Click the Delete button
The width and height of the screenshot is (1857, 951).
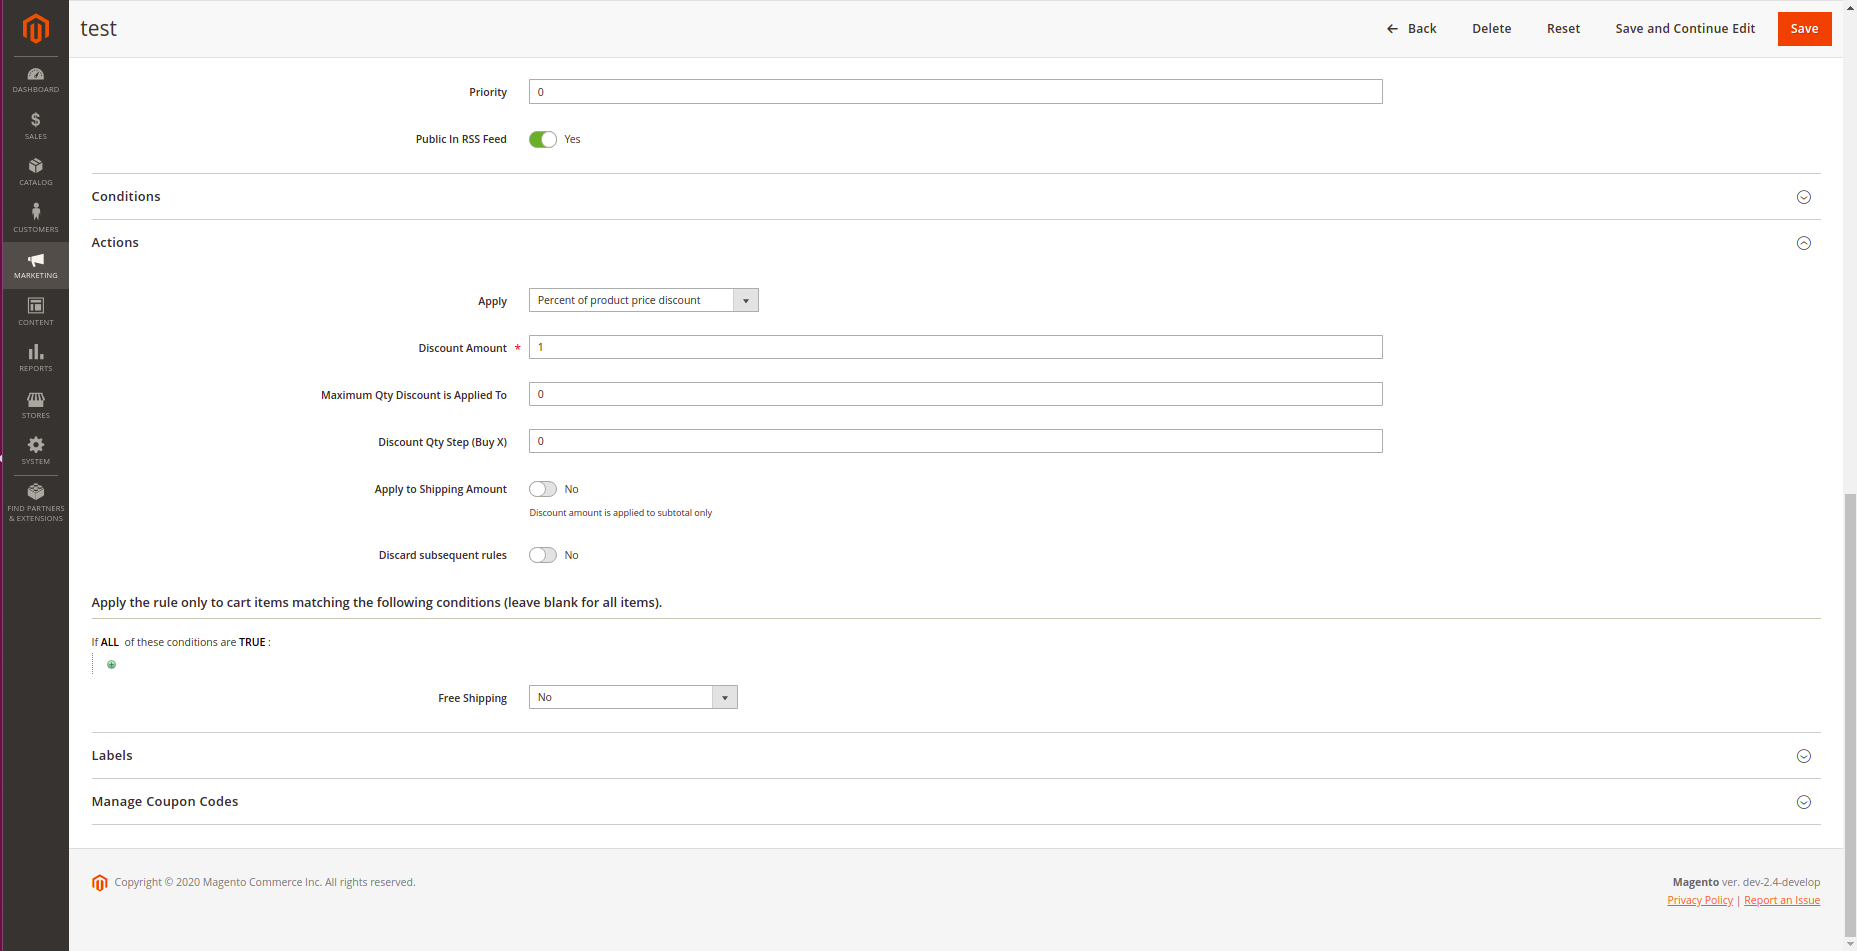tap(1491, 29)
